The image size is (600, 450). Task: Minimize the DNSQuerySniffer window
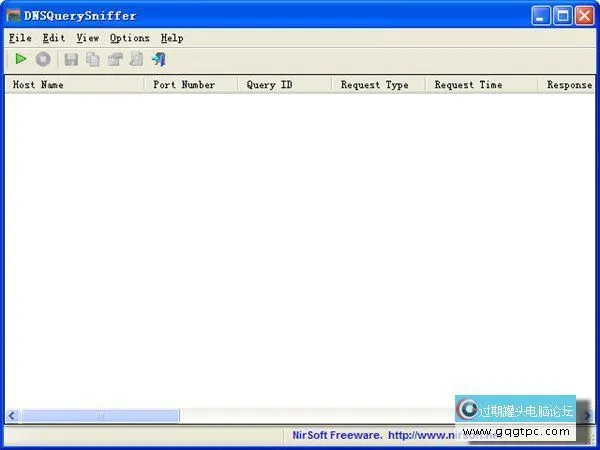click(541, 16)
